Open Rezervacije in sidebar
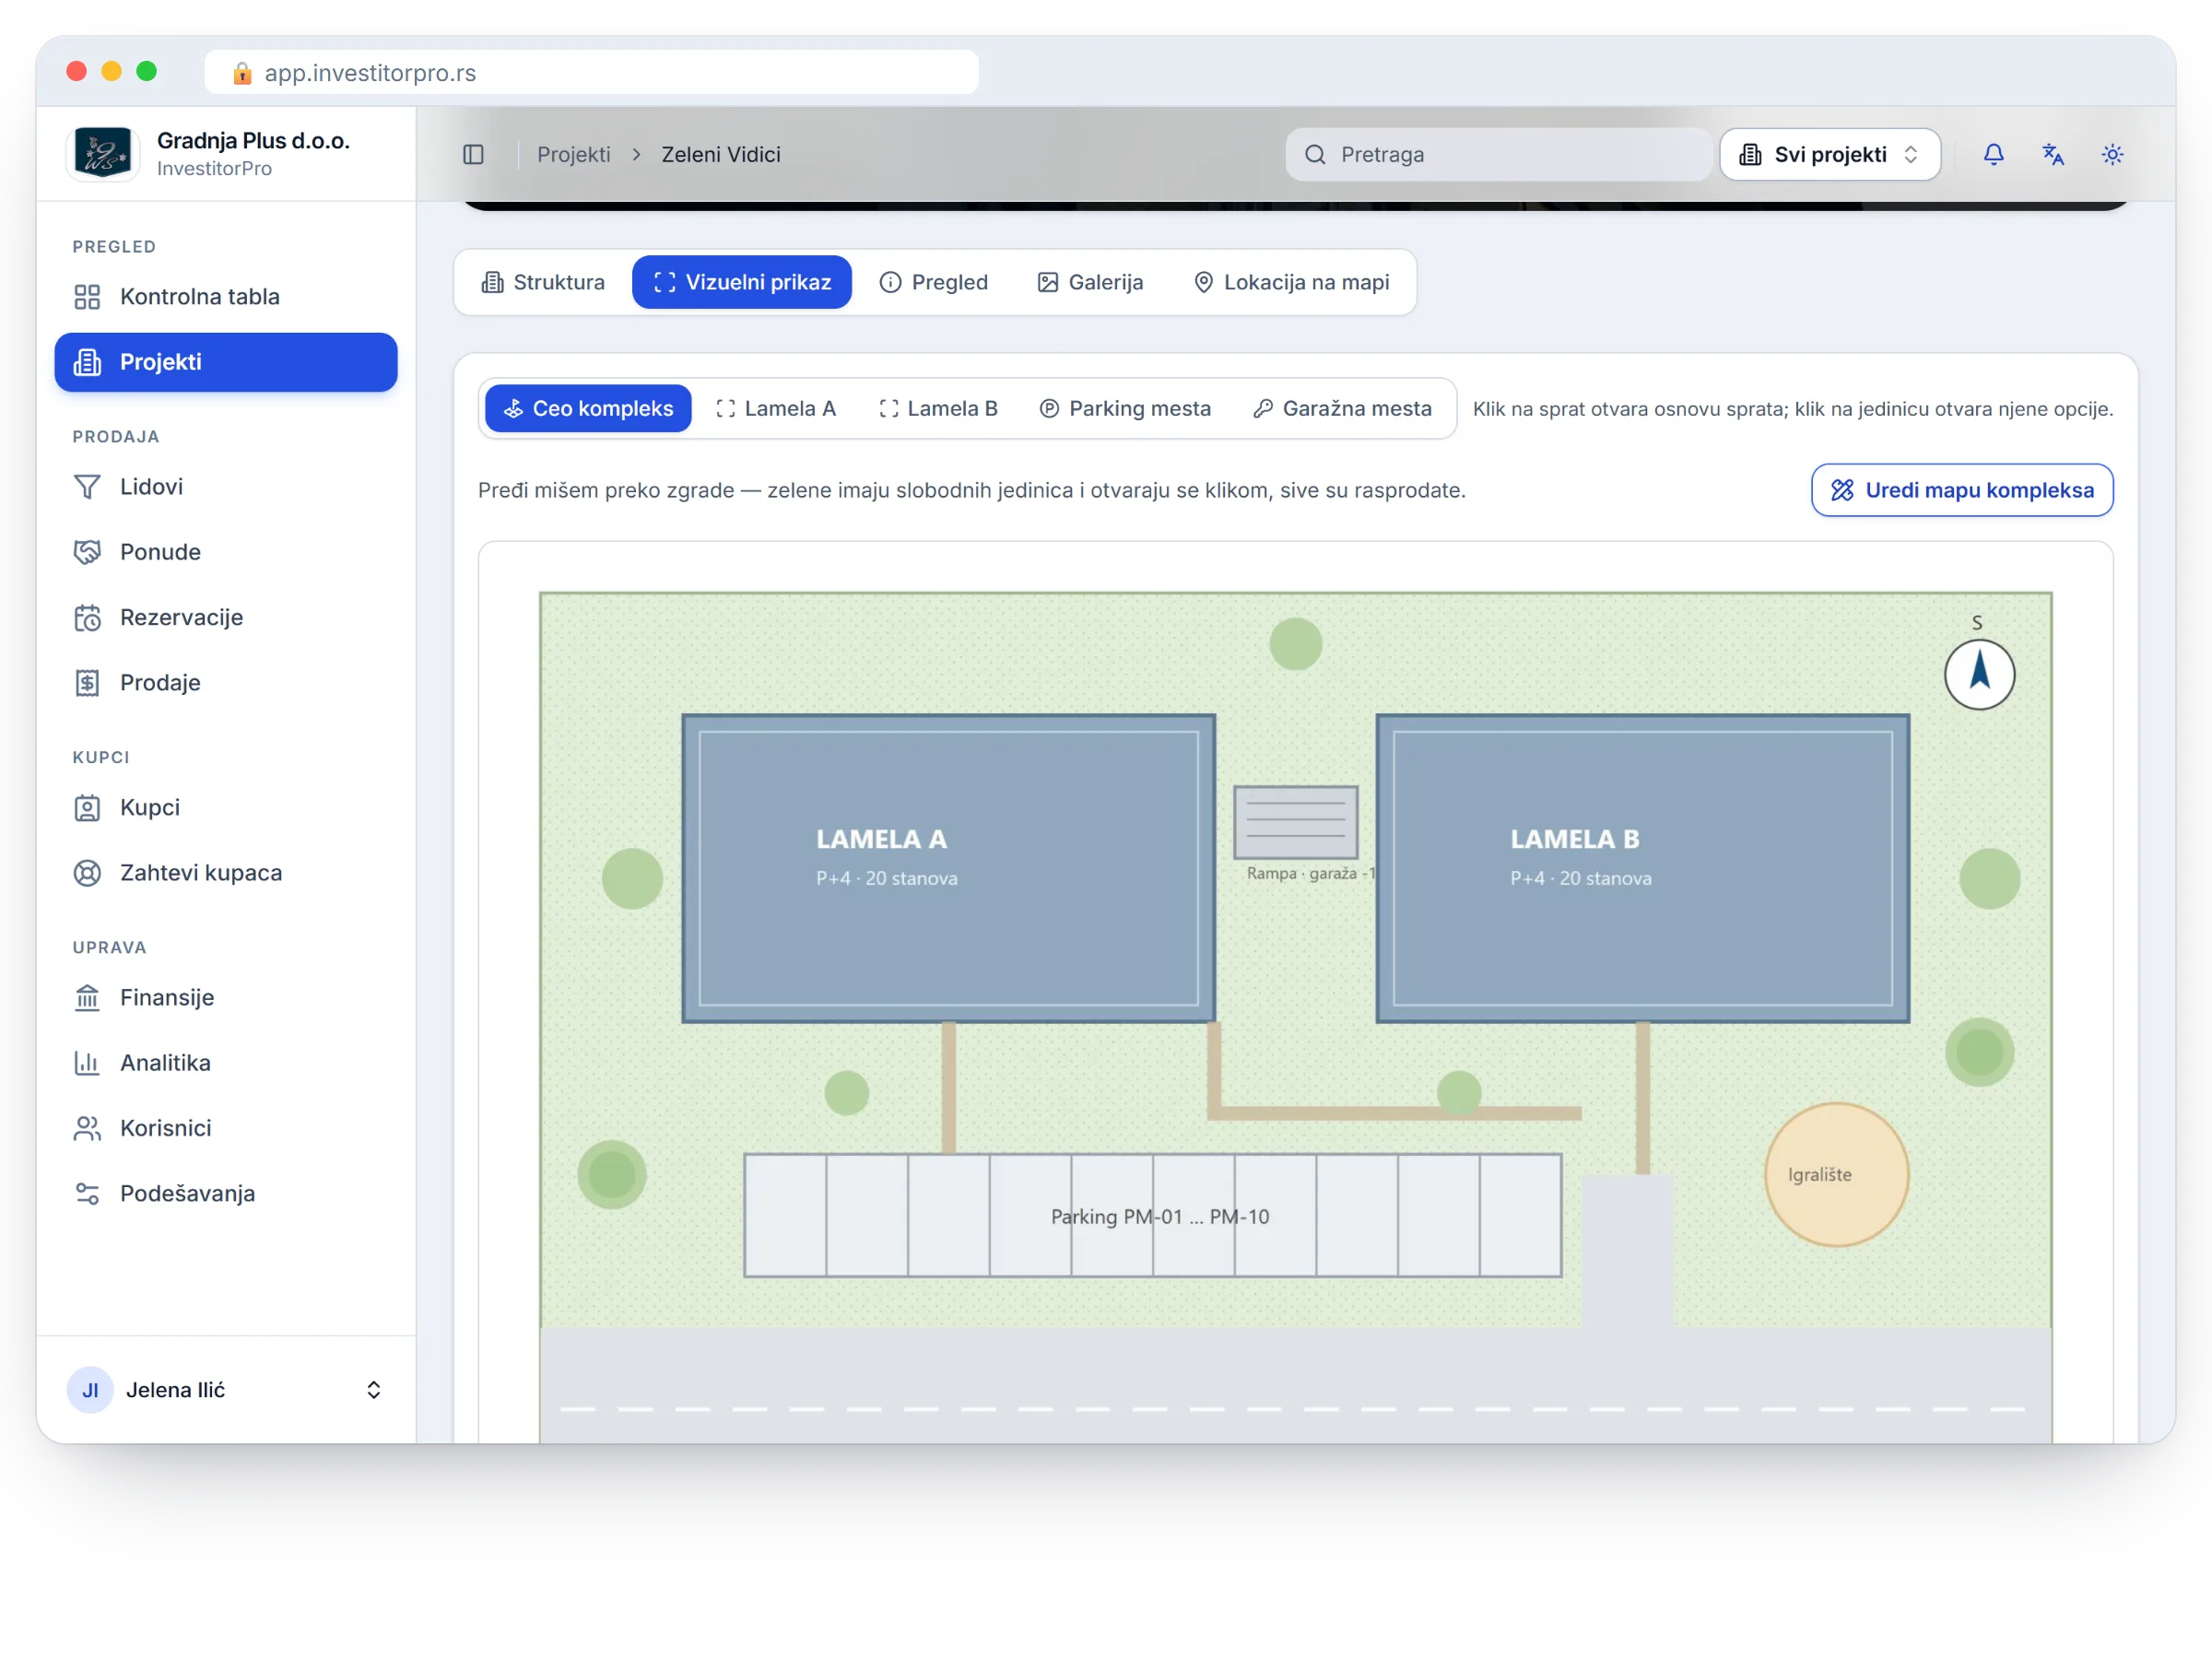Screen dimensions: 2212x1659 click(226, 617)
